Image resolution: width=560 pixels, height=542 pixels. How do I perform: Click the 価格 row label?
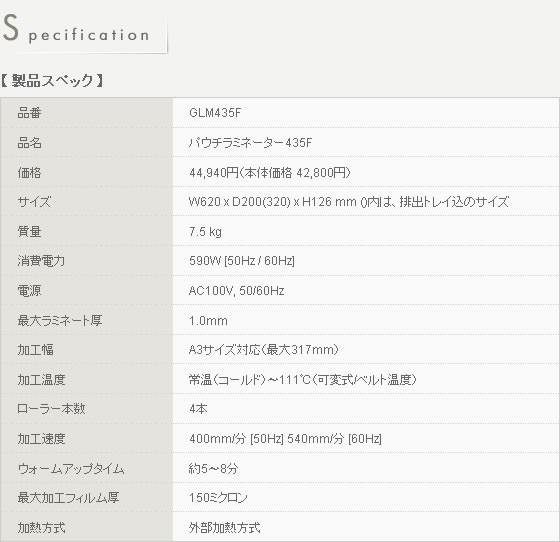pyautogui.click(x=29, y=173)
